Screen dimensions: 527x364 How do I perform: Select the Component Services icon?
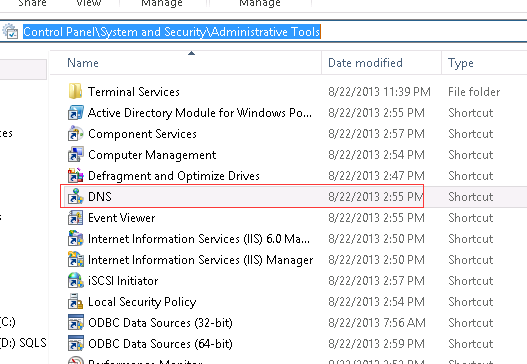75,133
